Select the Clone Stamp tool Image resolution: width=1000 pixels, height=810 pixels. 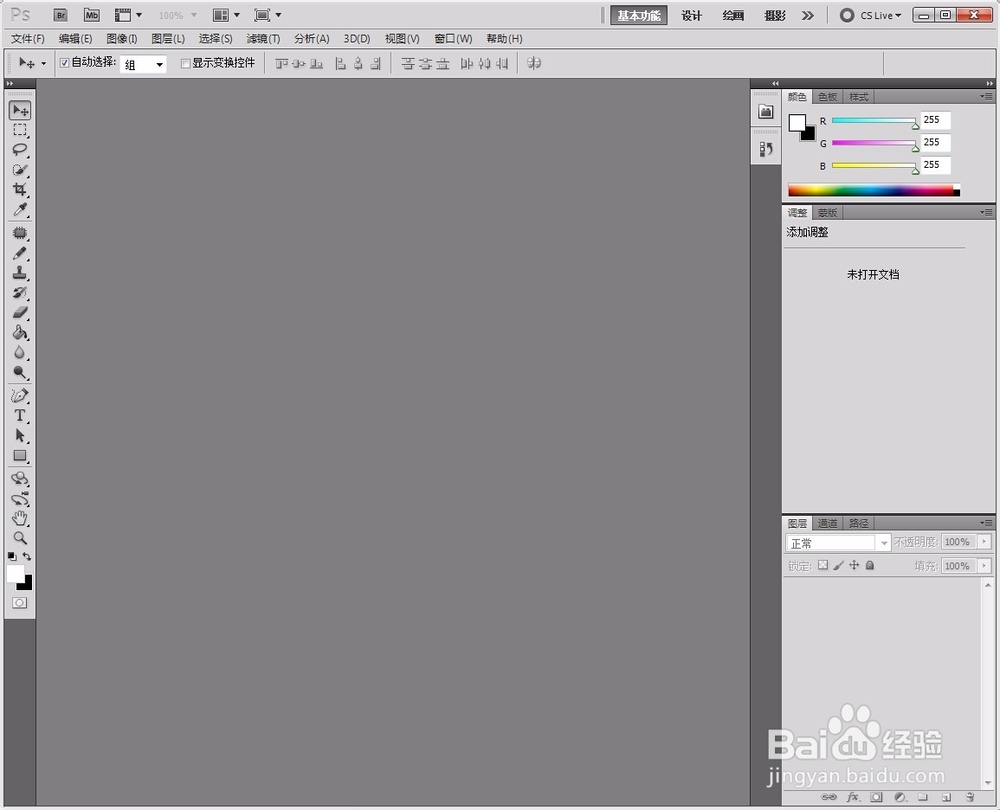[x=20, y=273]
